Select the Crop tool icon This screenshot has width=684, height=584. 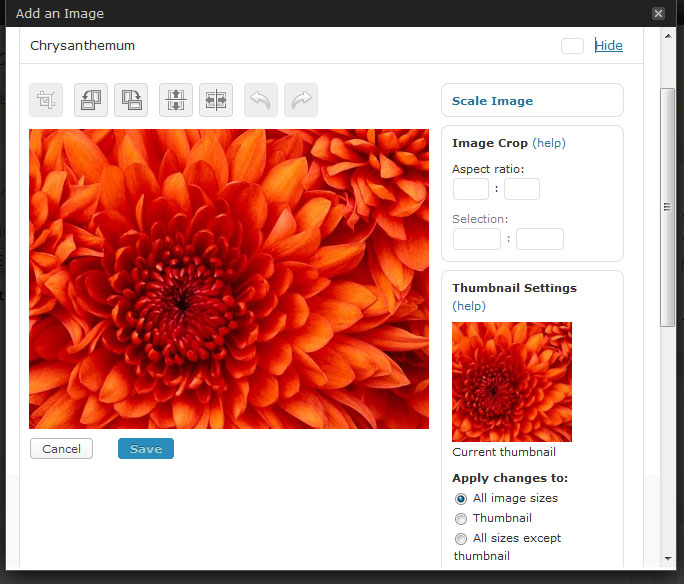(46, 100)
